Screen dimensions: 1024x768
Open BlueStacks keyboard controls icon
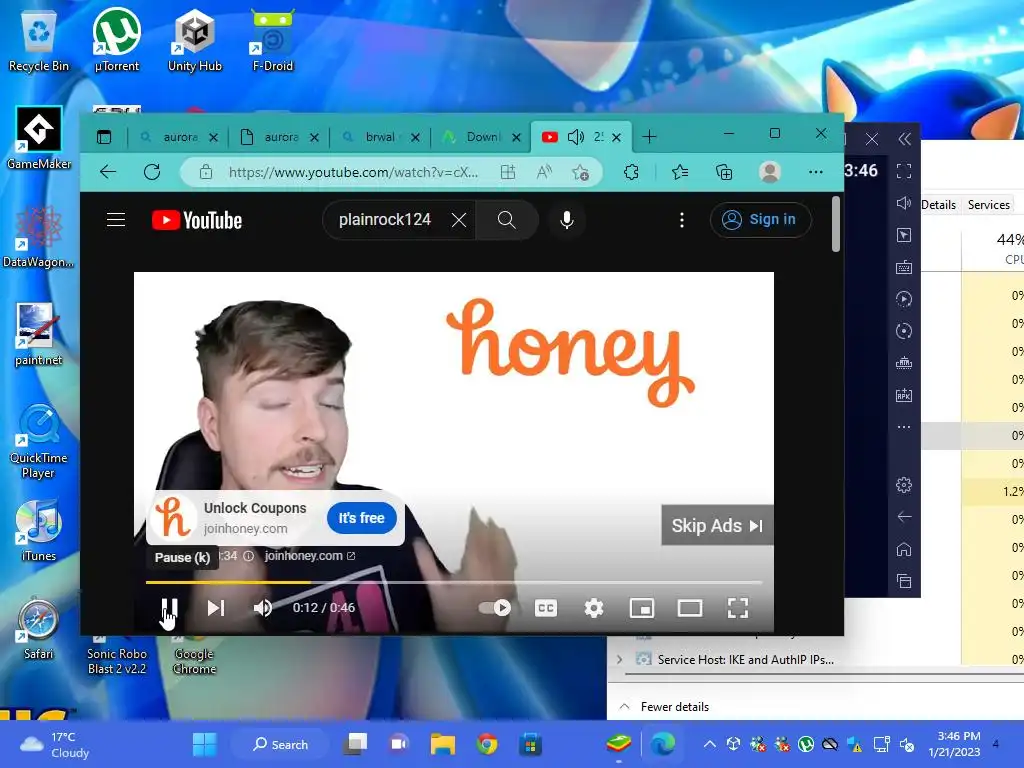904,267
